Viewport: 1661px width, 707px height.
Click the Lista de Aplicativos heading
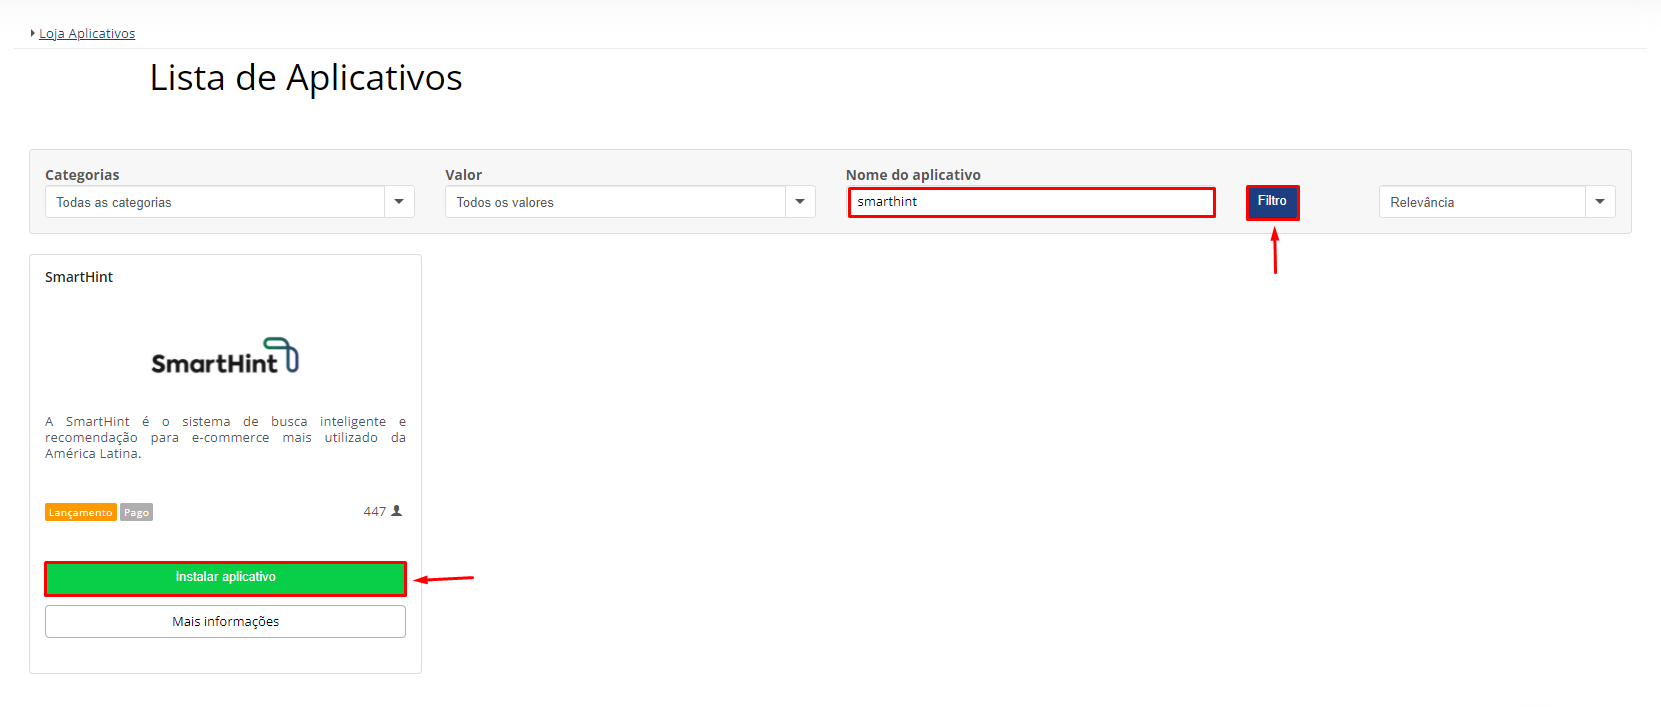pos(306,78)
